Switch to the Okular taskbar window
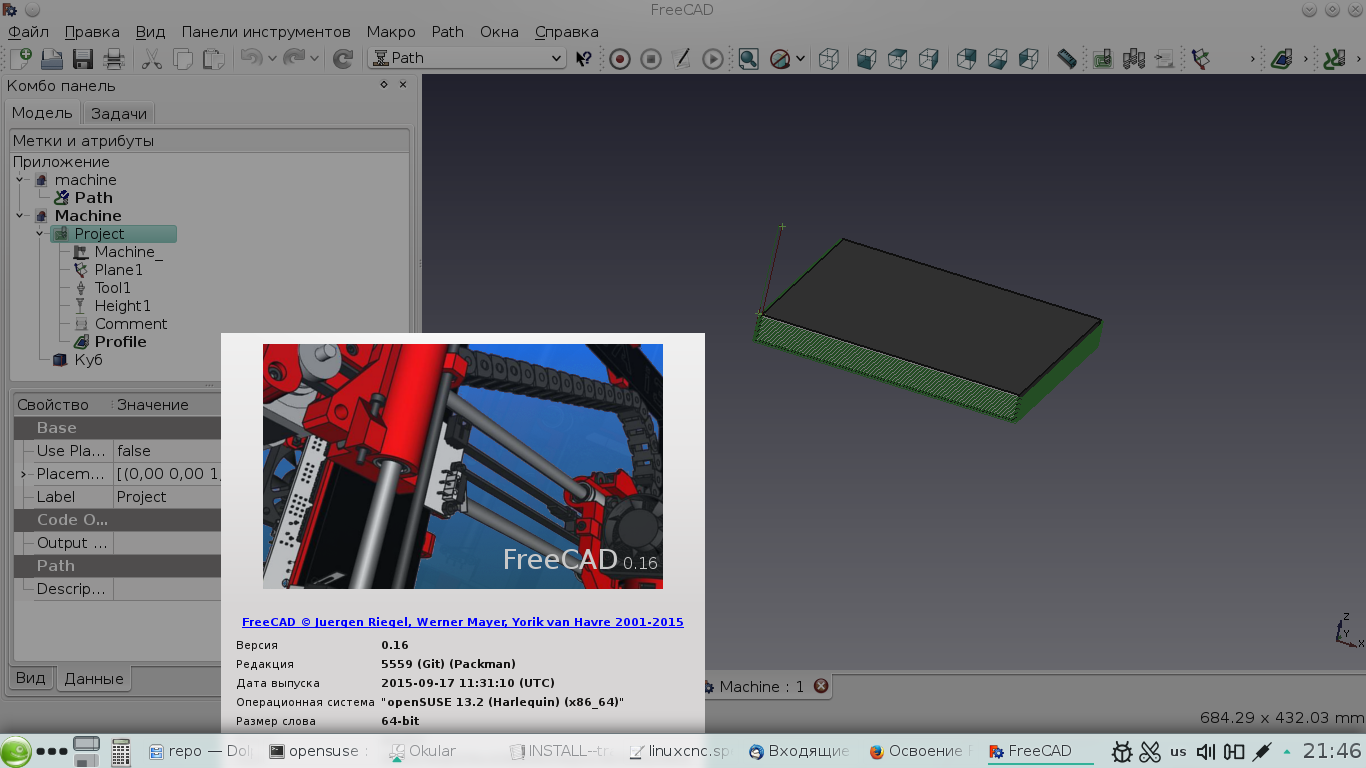 (422, 751)
